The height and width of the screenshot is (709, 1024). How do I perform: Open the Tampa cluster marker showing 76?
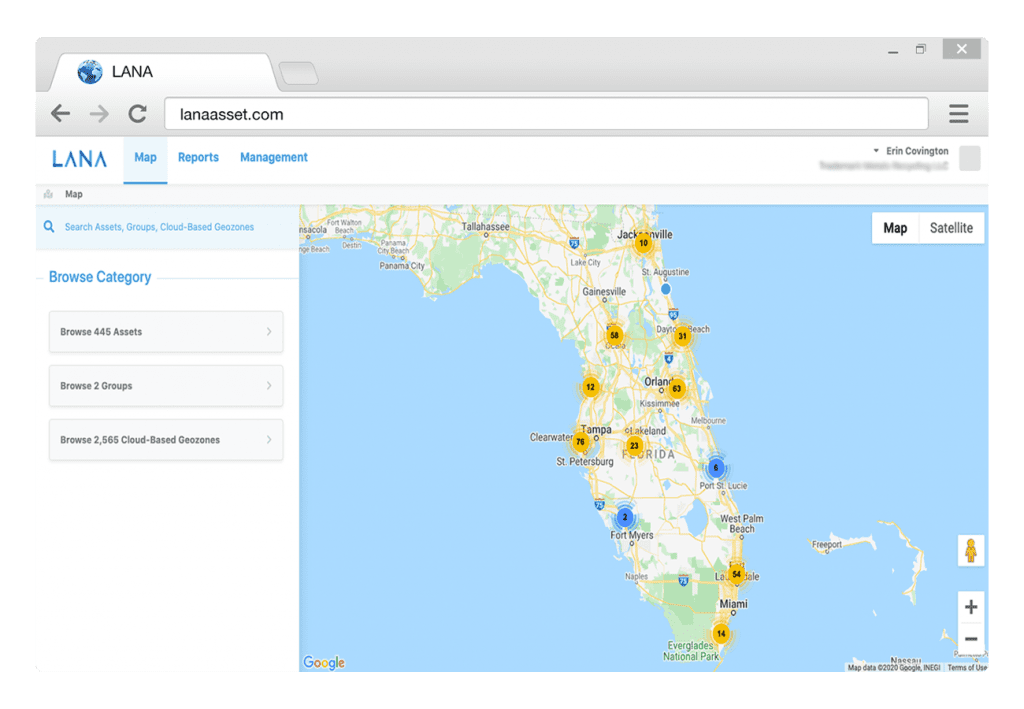[581, 439]
